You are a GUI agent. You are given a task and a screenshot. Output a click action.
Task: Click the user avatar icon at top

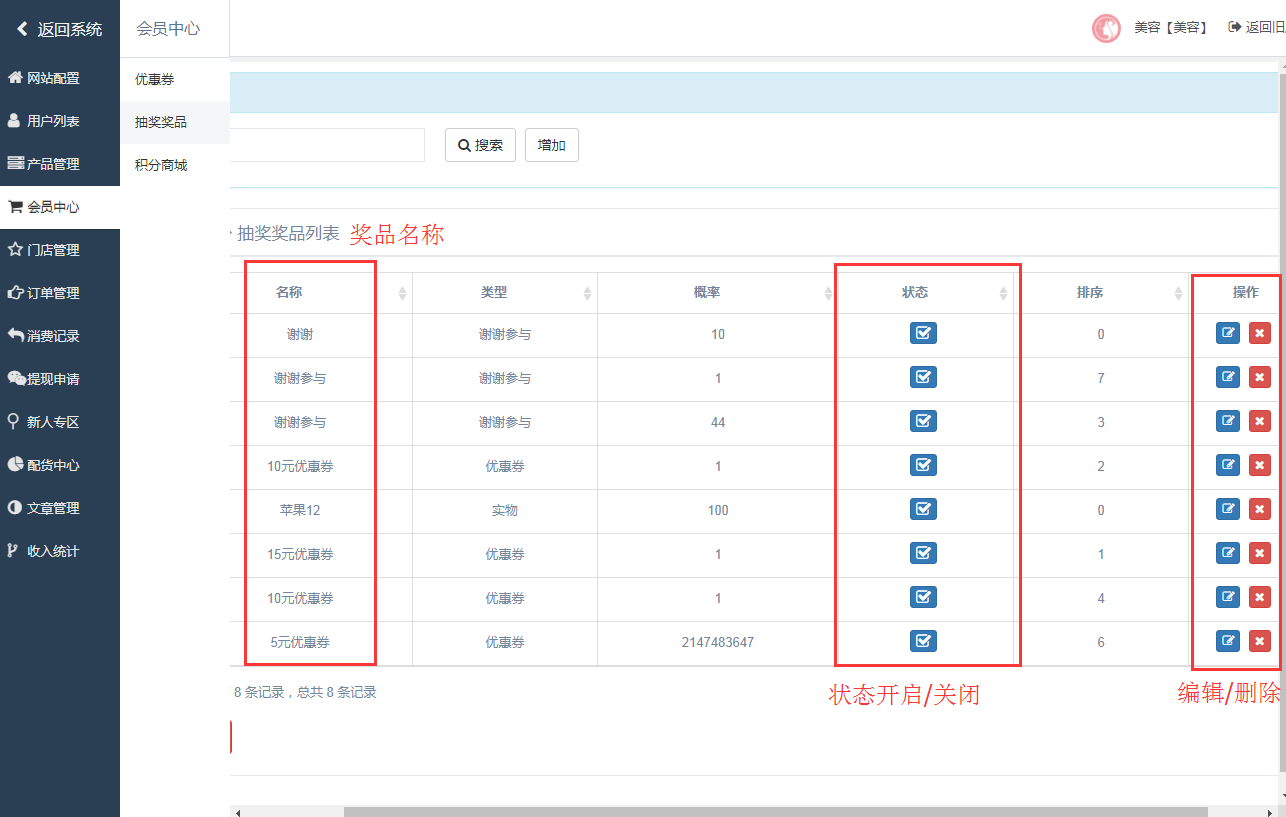1106,28
